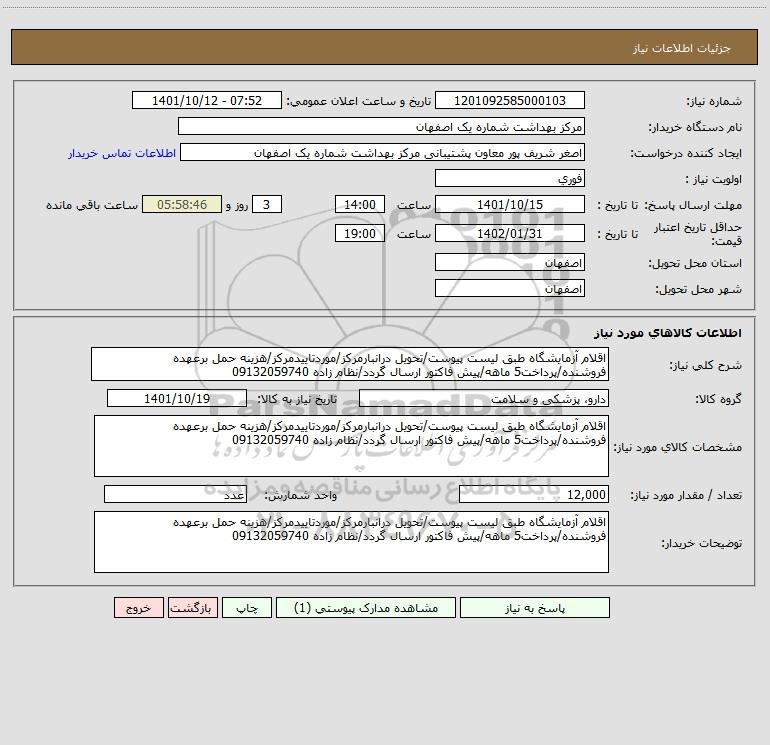The width and height of the screenshot is (770, 745).
Task: Click delivery city field اصفهان
Action: coord(510,288)
